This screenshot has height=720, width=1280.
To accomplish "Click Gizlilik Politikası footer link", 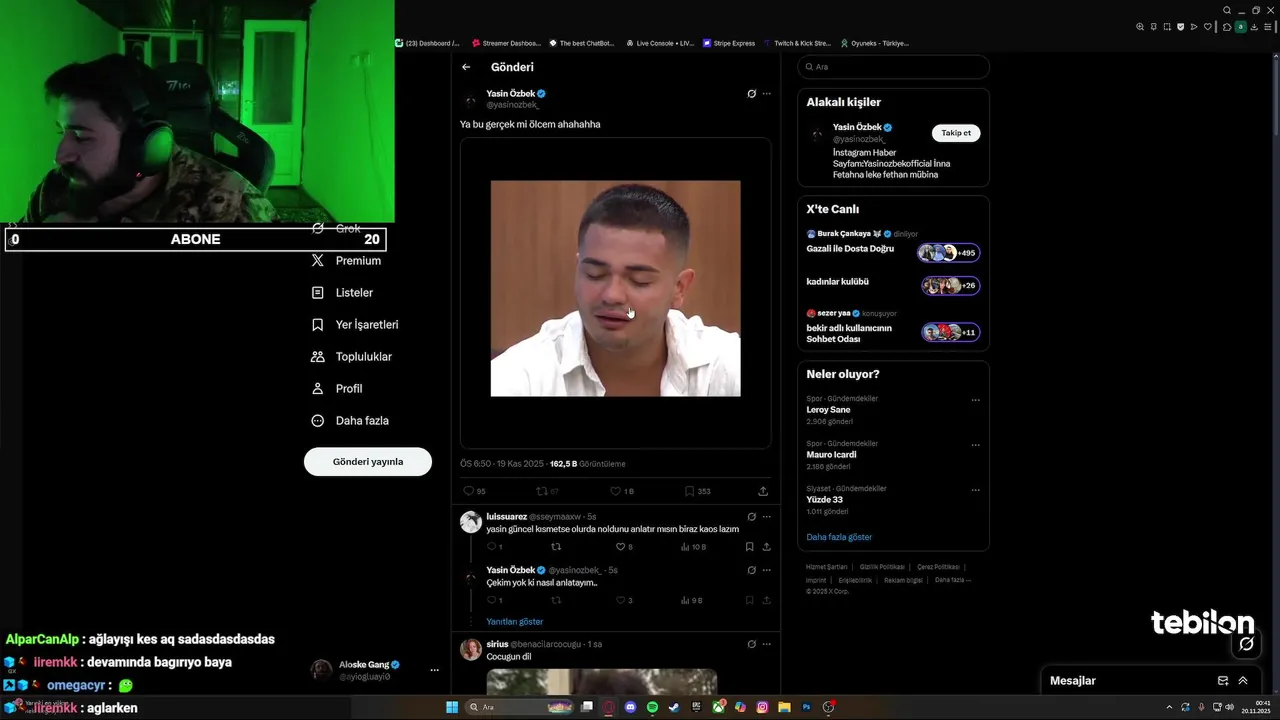I will (x=882, y=567).
